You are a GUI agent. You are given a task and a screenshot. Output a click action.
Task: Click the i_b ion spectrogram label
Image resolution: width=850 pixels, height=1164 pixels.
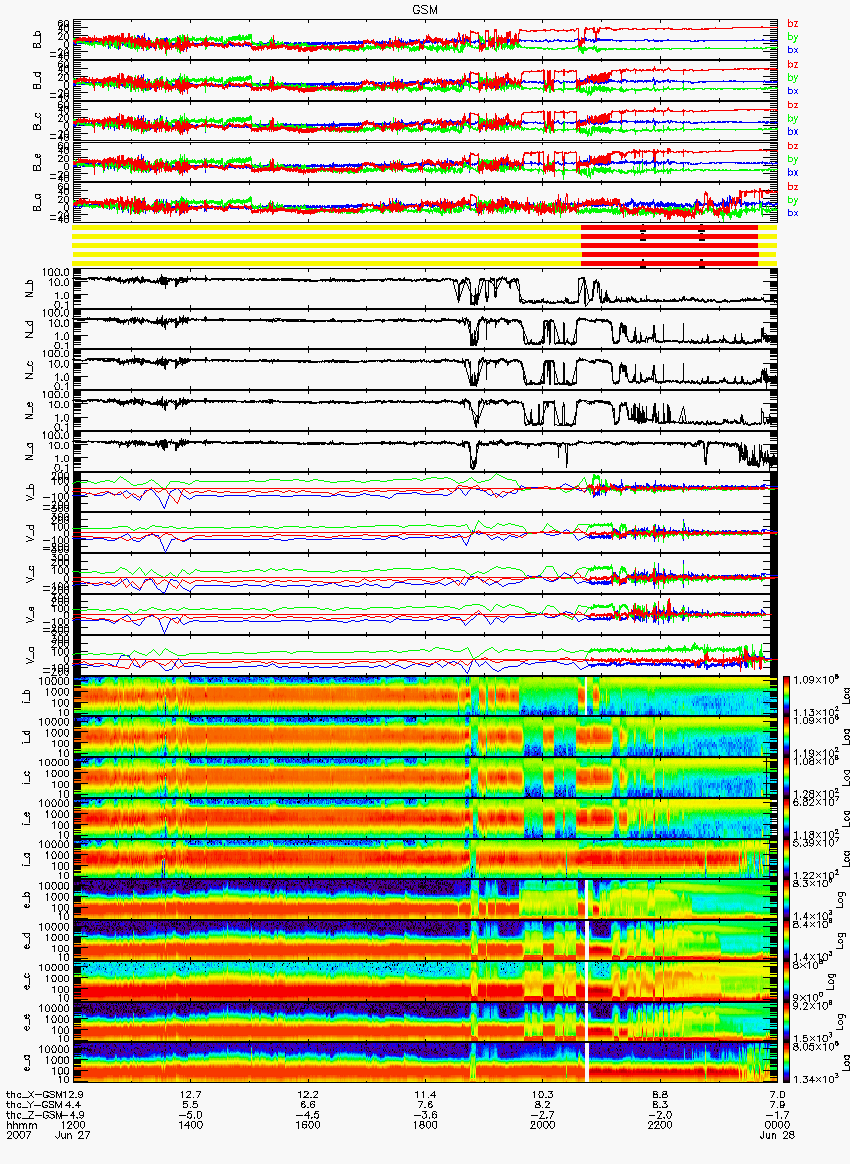(x=27, y=697)
